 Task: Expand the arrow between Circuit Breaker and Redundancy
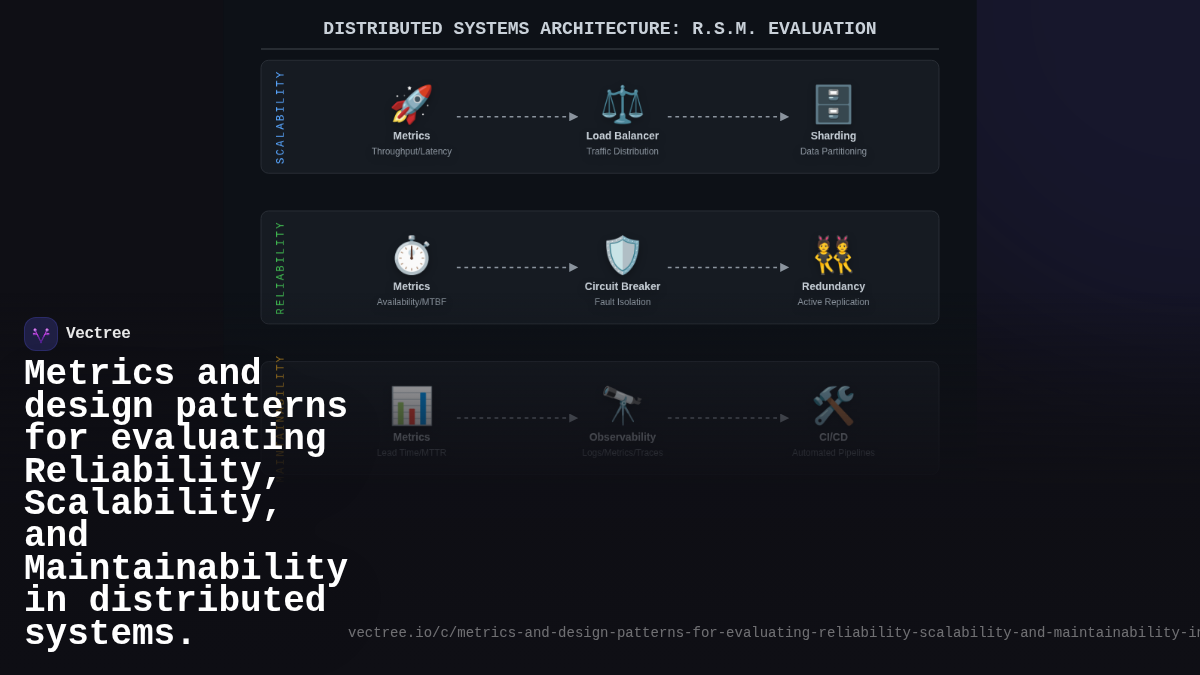727,266
